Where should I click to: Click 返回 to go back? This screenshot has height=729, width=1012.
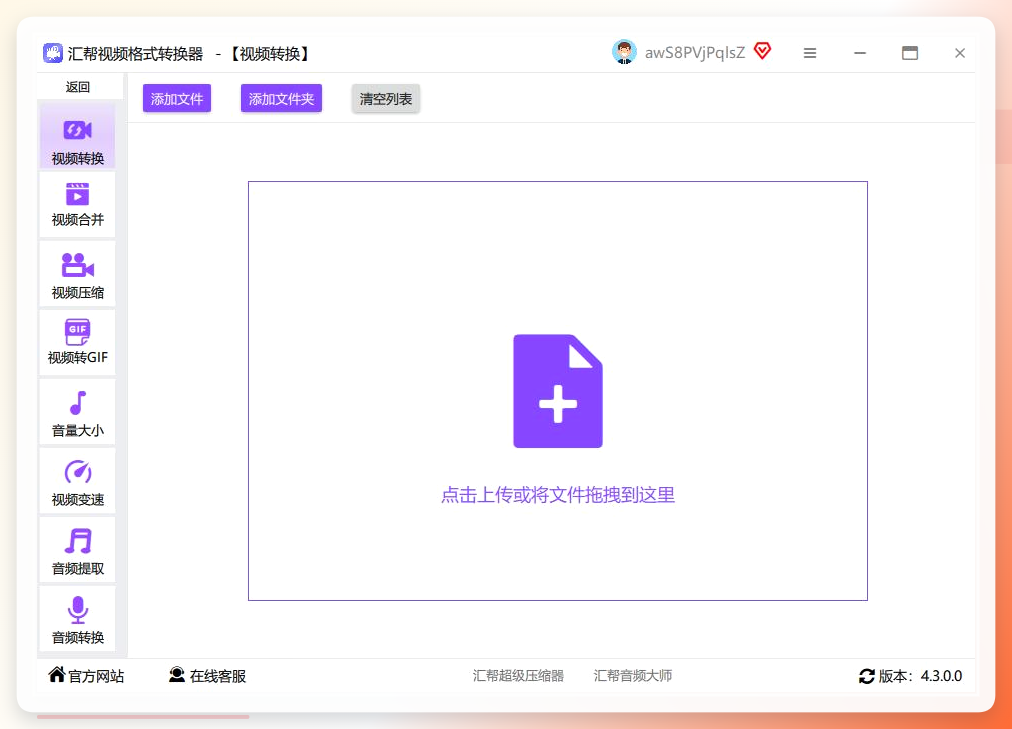77,87
